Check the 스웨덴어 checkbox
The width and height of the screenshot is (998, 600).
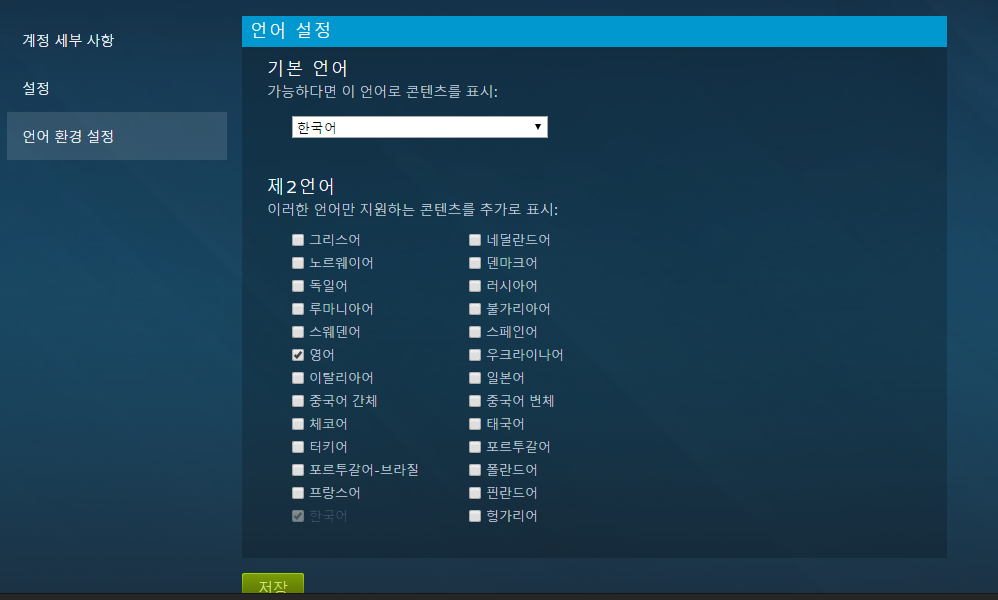click(x=298, y=331)
